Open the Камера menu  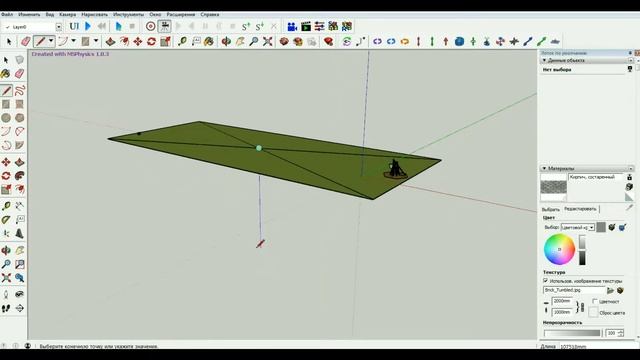[x=67, y=15]
